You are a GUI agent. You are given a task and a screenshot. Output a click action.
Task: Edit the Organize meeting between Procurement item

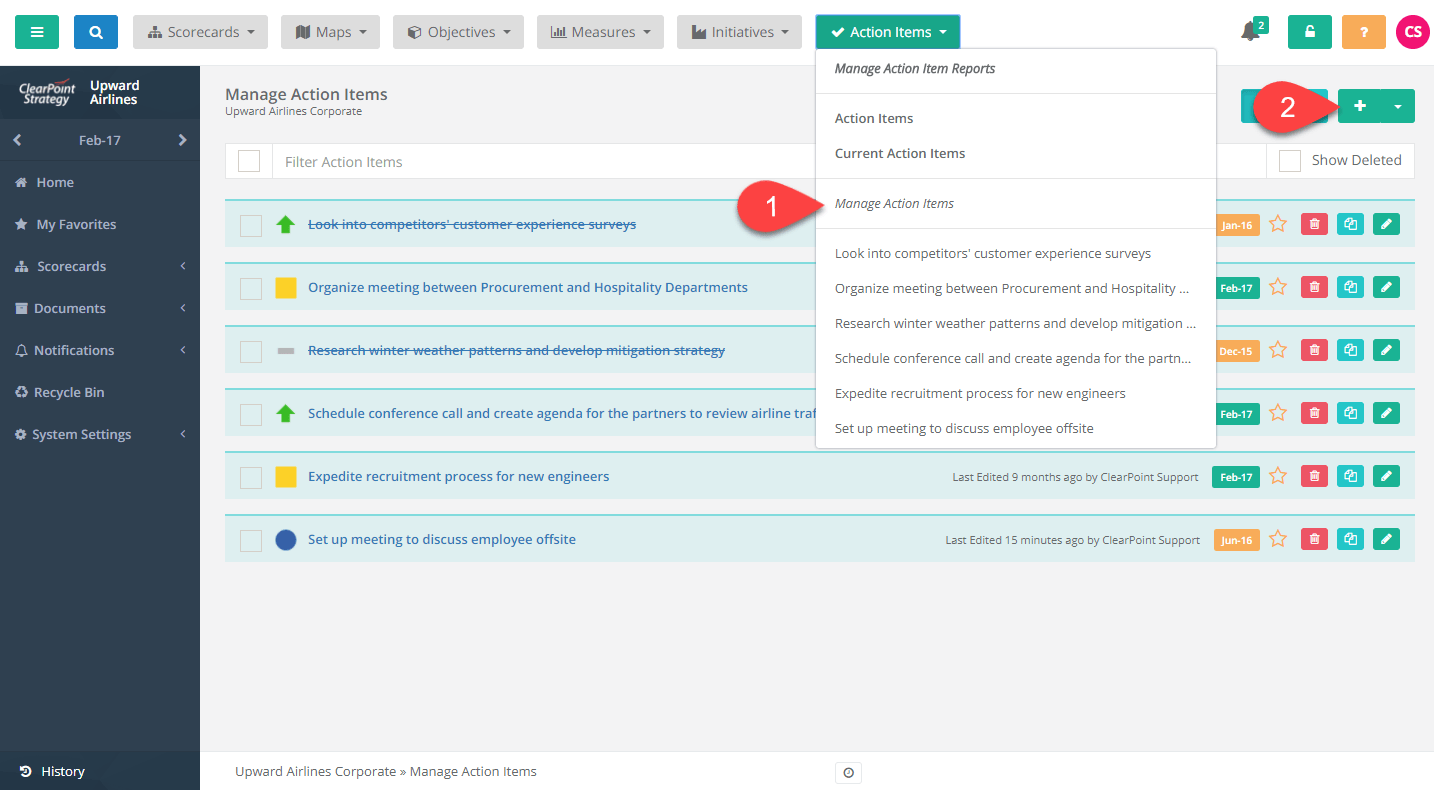(1386, 287)
